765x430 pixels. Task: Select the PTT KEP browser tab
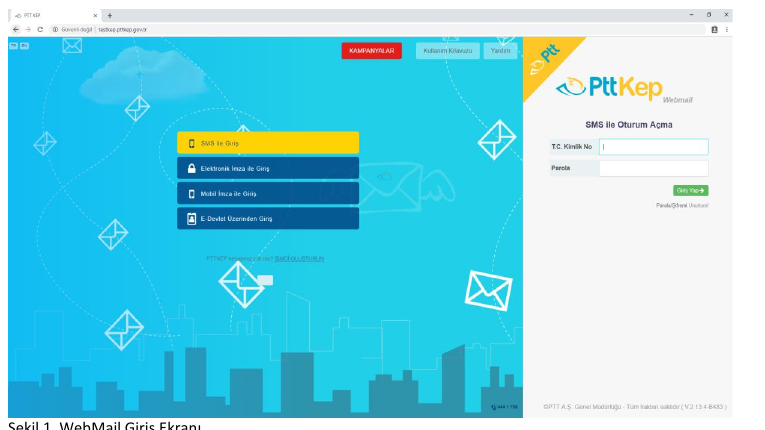point(55,16)
